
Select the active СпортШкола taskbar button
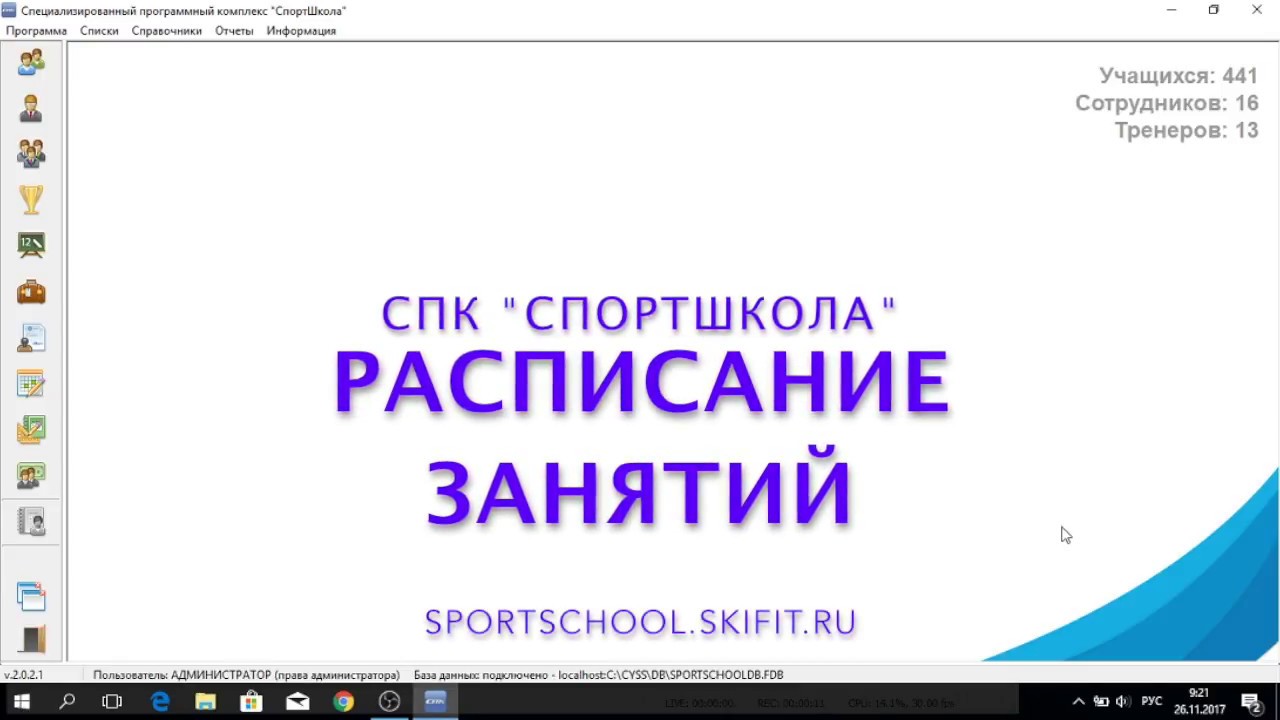[x=435, y=702]
